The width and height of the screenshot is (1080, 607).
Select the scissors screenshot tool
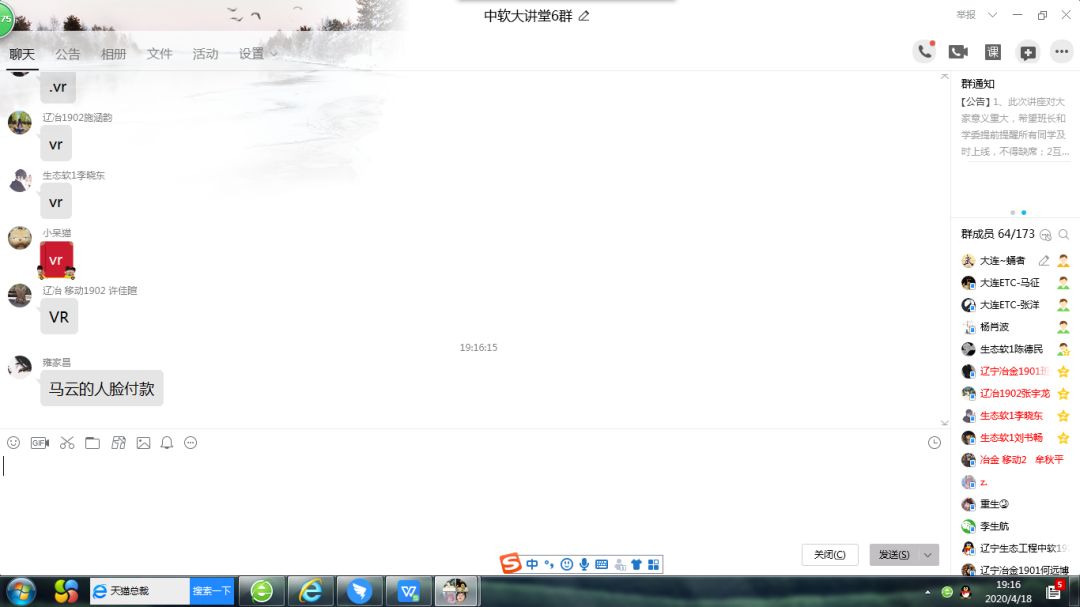pyautogui.click(x=67, y=443)
